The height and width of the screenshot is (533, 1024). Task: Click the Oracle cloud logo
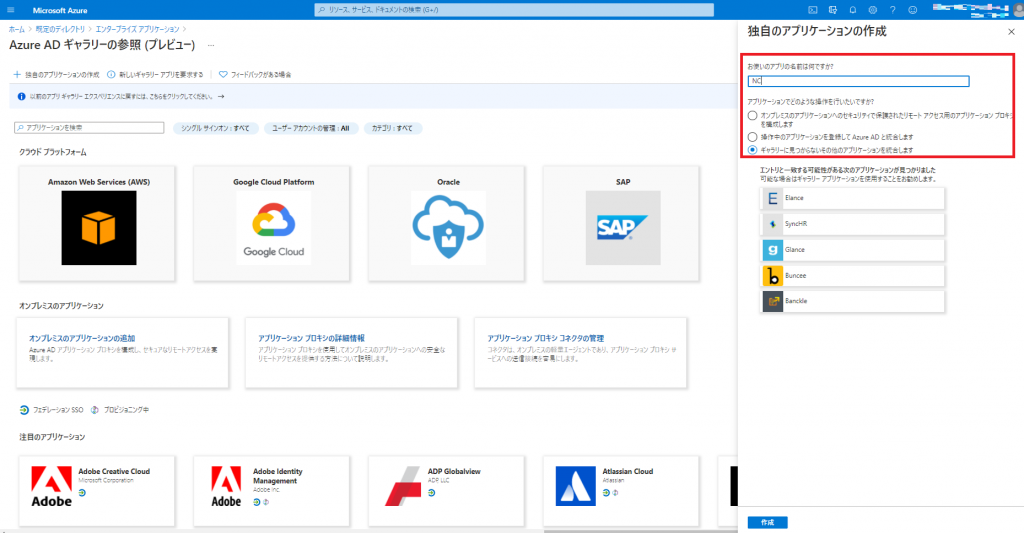pos(448,228)
